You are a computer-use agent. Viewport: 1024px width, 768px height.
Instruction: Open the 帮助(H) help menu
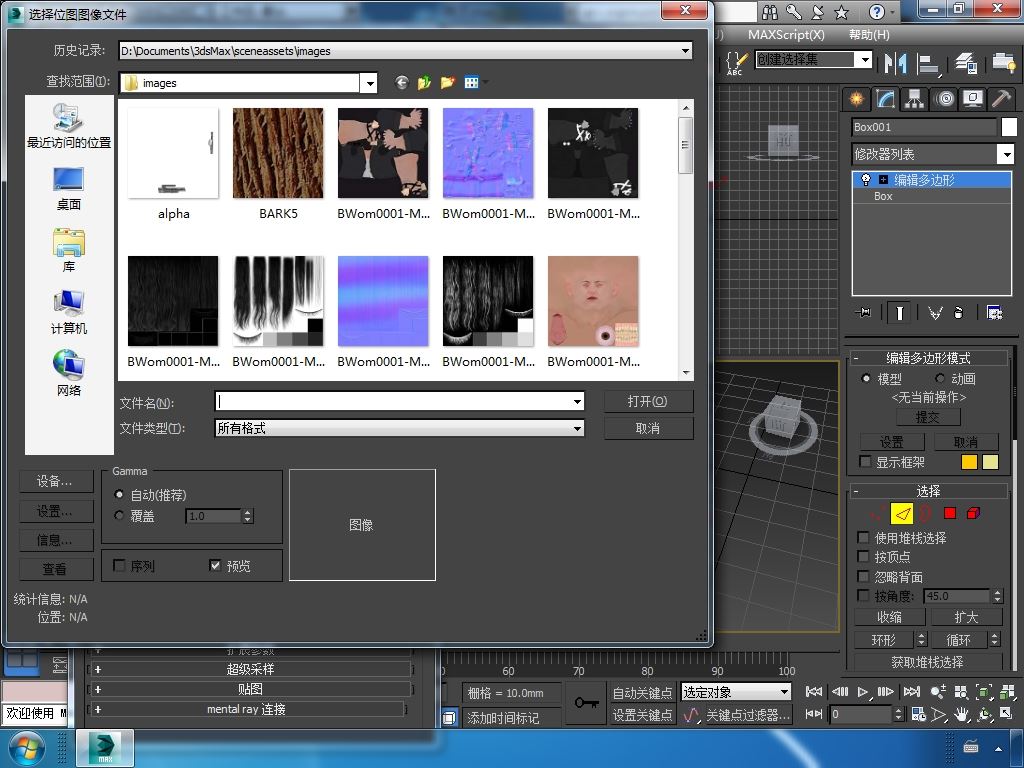point(868,35)
